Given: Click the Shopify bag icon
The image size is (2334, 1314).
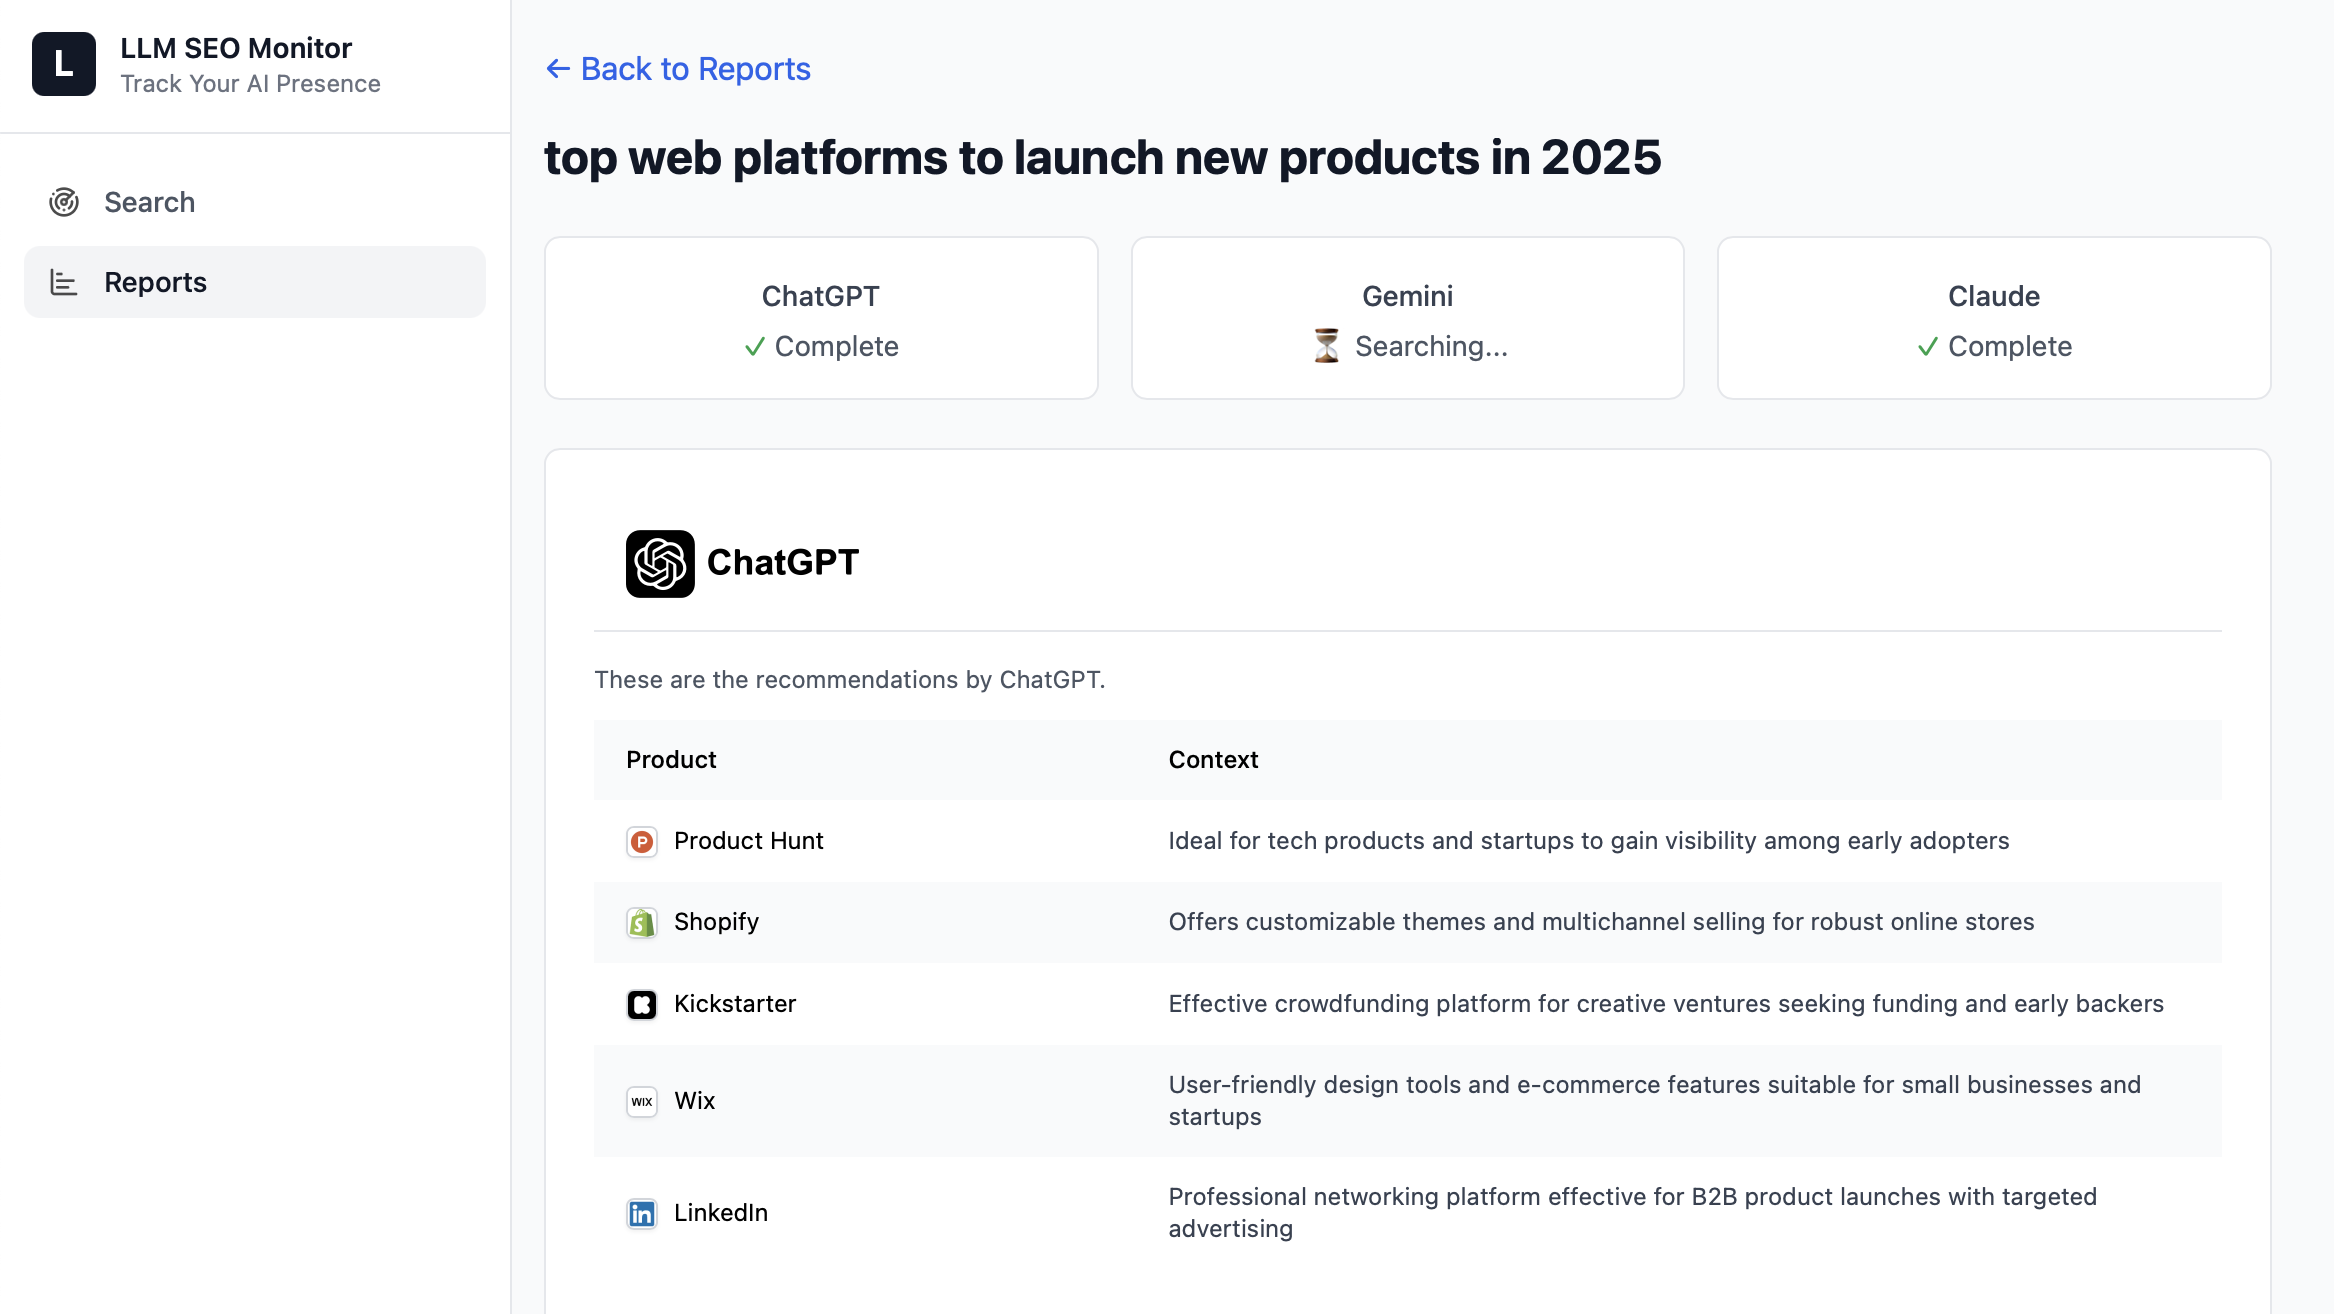Looking at the screenshot, I should 642,923.
